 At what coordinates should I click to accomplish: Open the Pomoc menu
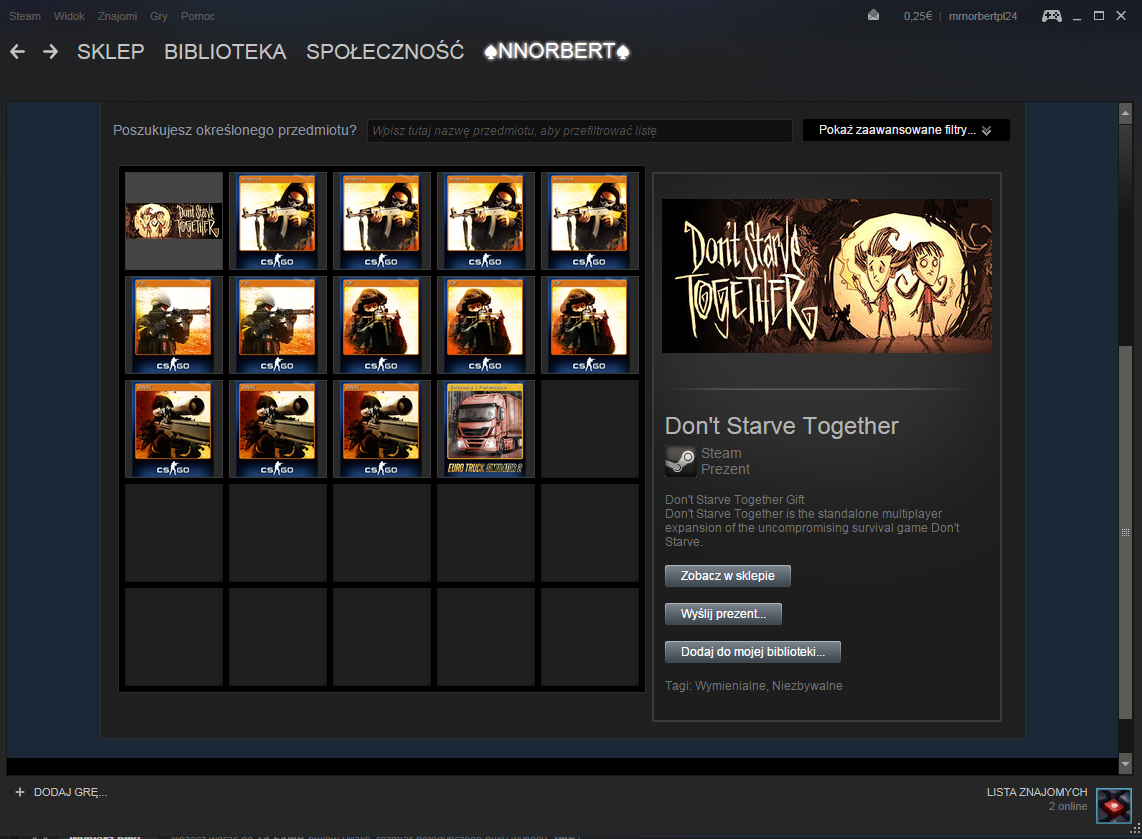coord(197,16)
